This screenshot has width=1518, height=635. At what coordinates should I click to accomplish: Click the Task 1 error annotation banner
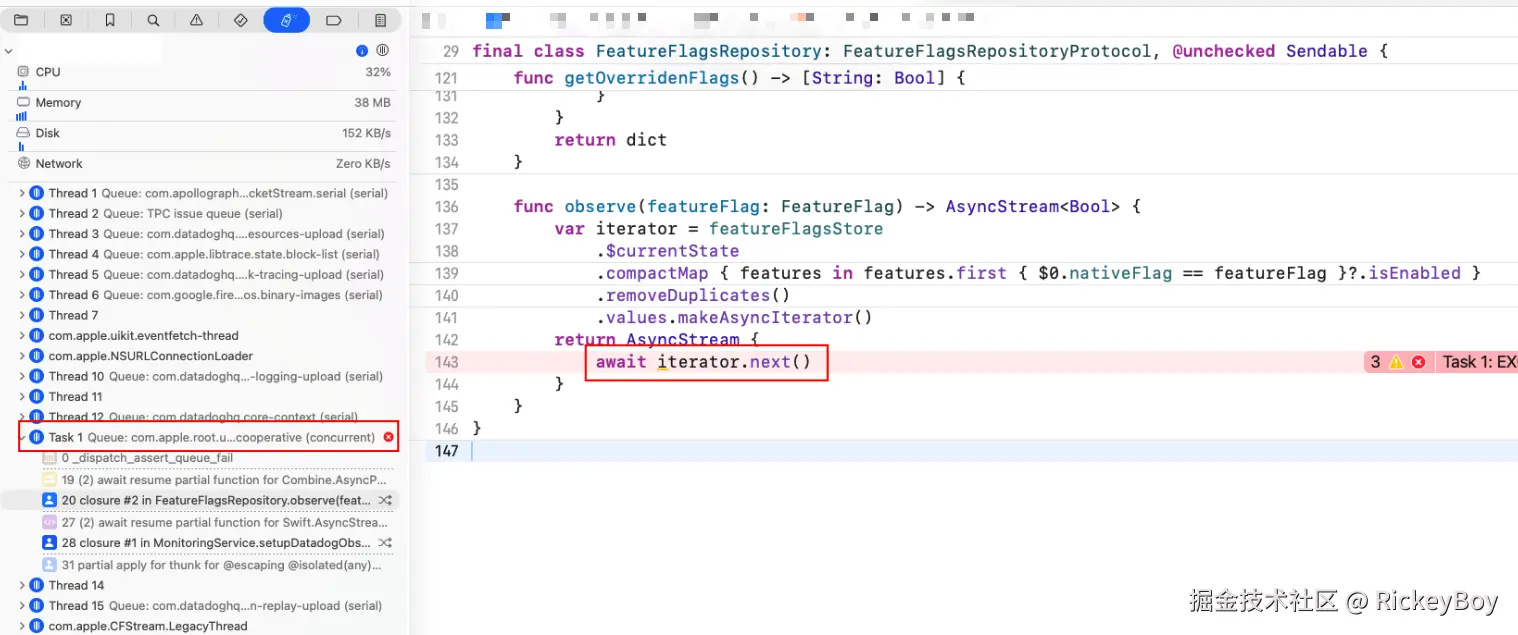[x=1478, y=362]
